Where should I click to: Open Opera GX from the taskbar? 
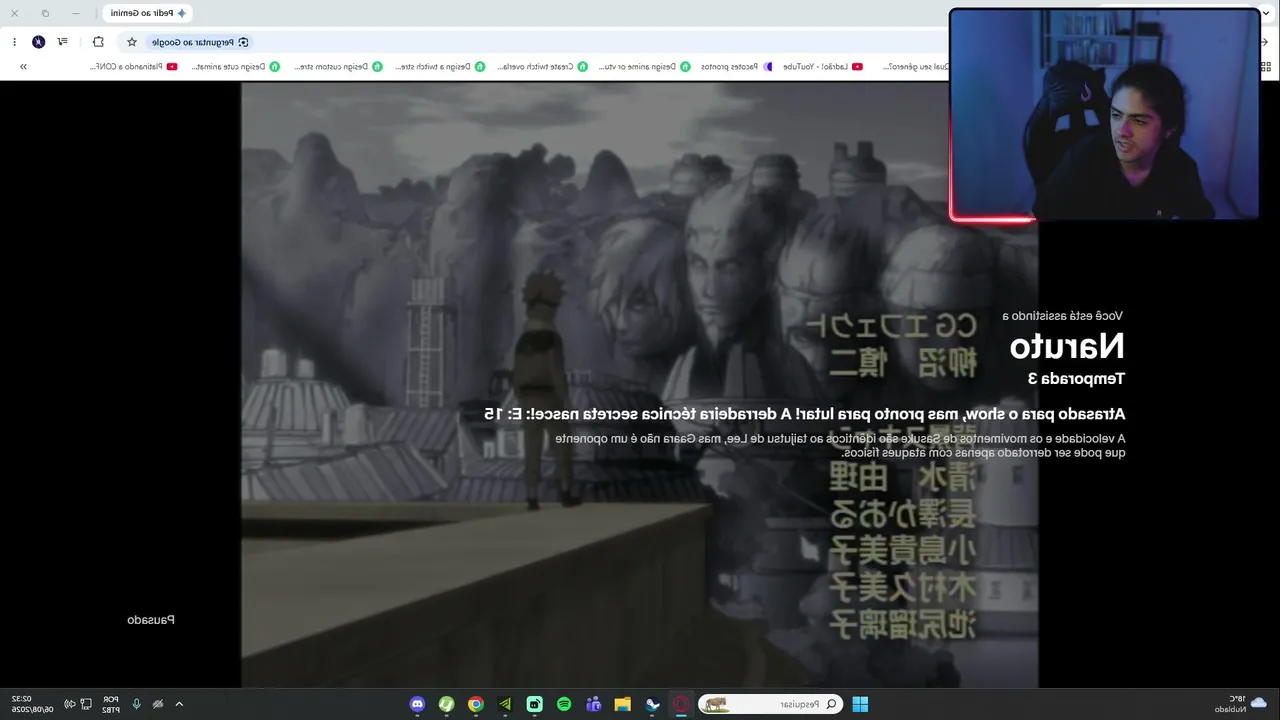[x=681, y=704]
